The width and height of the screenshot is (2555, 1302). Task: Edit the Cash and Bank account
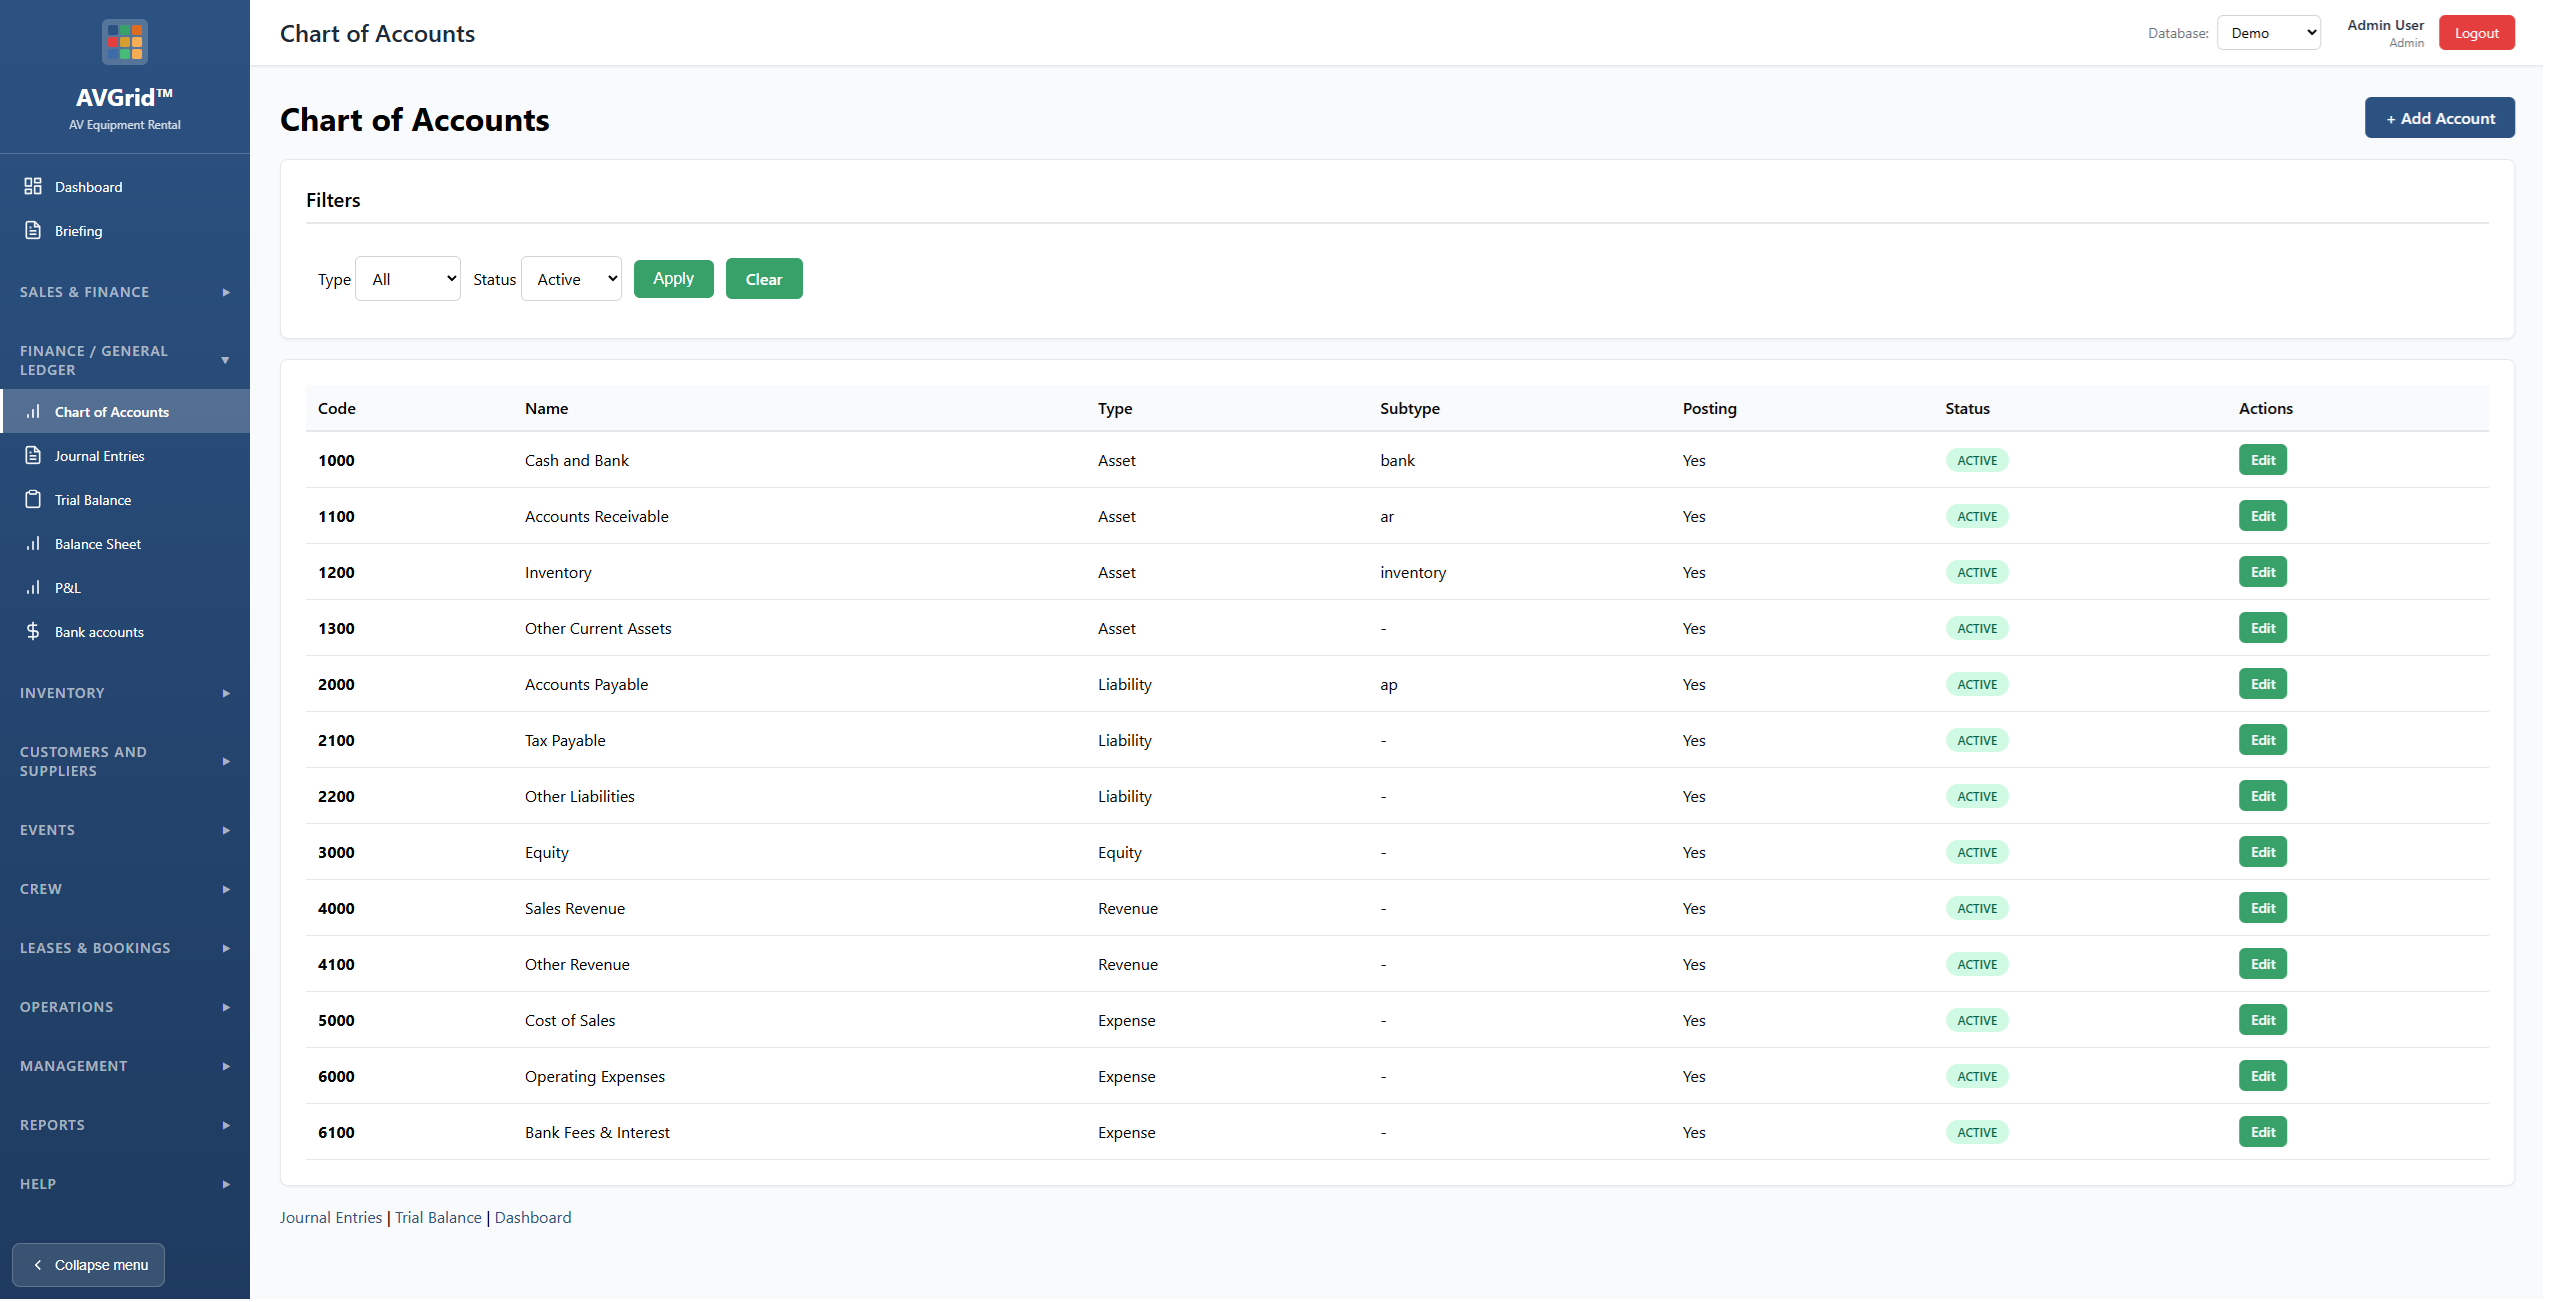click(2262, 459)
